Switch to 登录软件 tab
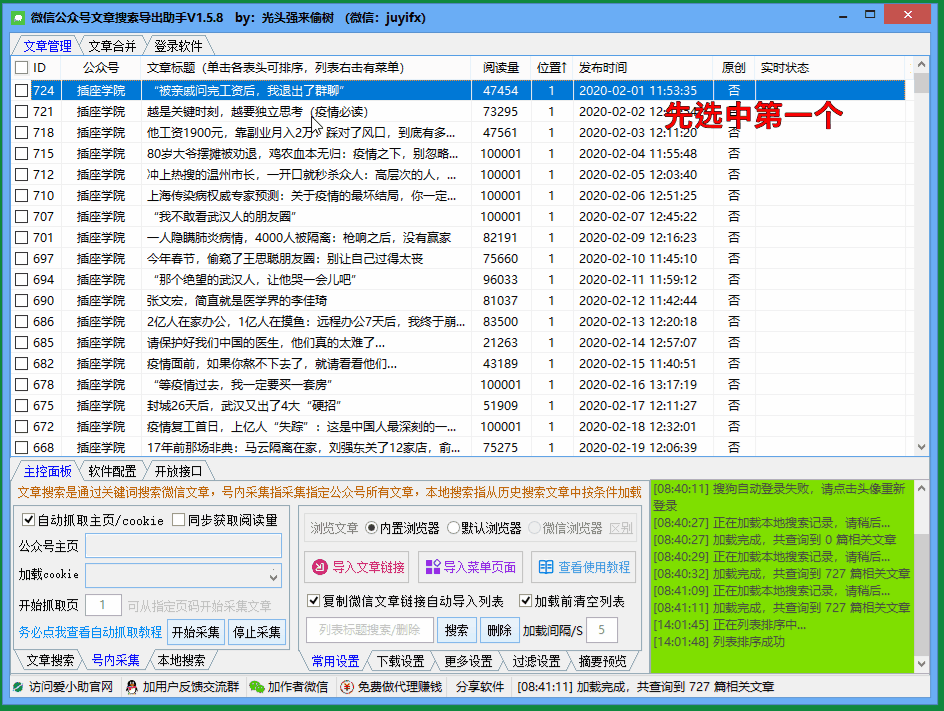This screenshot has width=944, height=711. coord(178,46)
